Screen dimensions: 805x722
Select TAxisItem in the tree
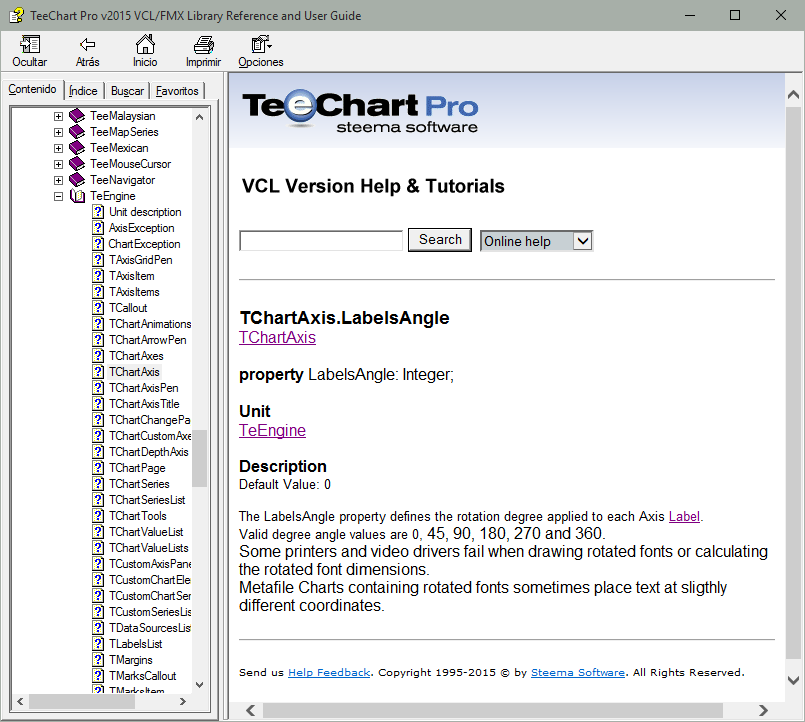pos(132,276)
